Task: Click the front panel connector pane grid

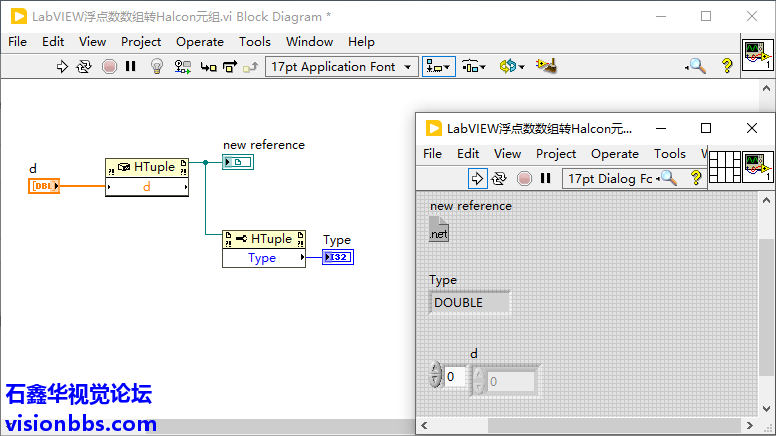Action: [x=723, y=167]
